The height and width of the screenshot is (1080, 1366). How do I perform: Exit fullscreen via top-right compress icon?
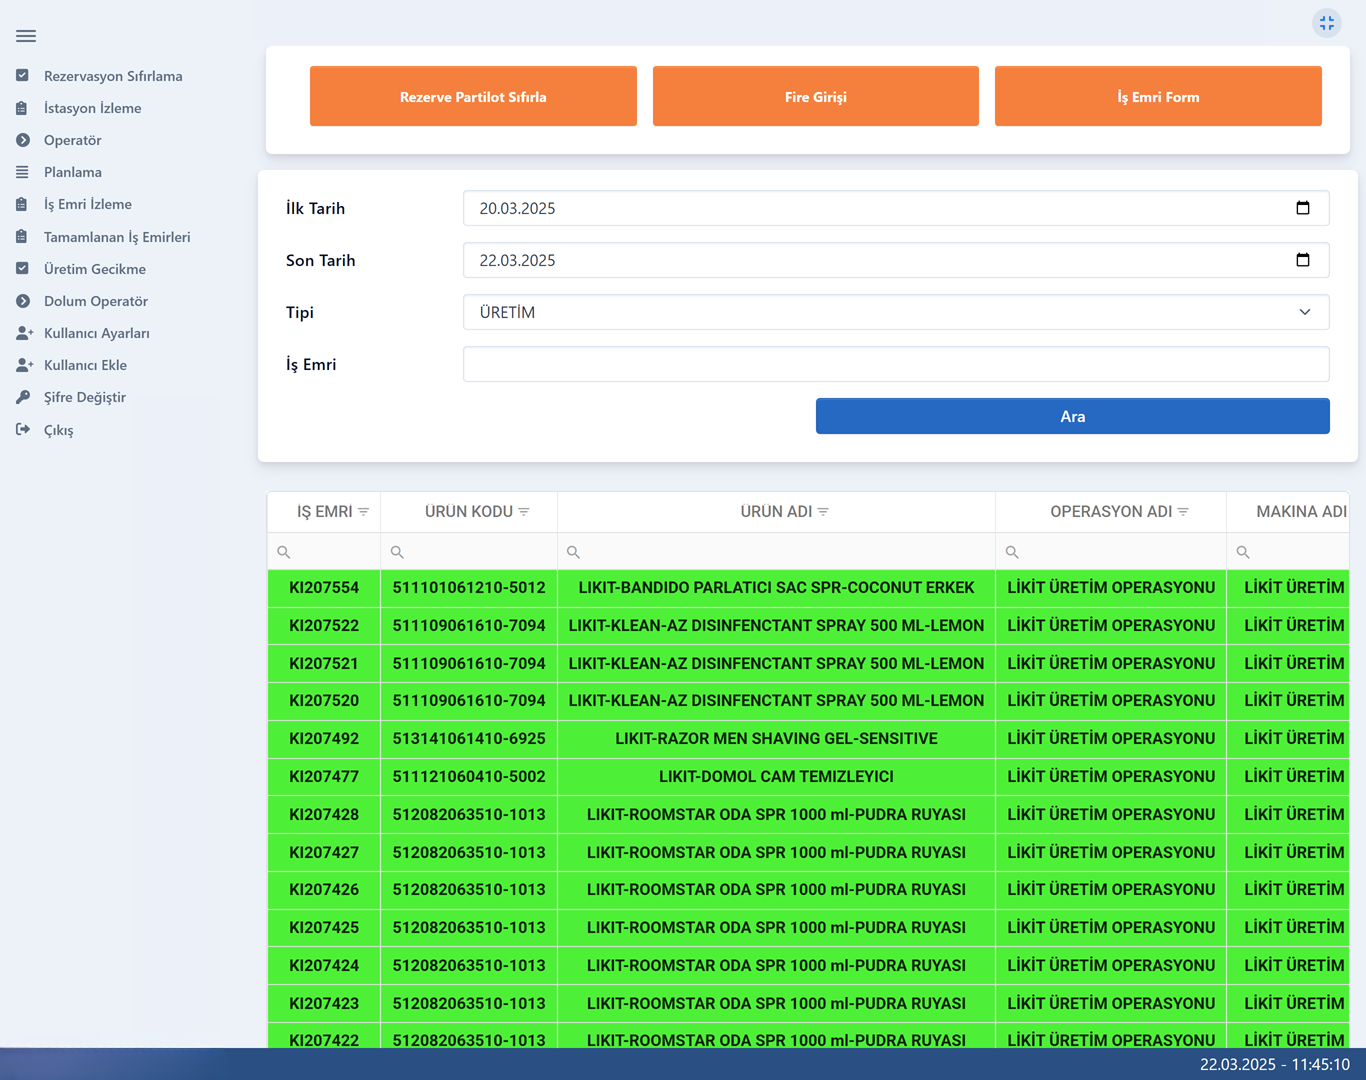1327,23
